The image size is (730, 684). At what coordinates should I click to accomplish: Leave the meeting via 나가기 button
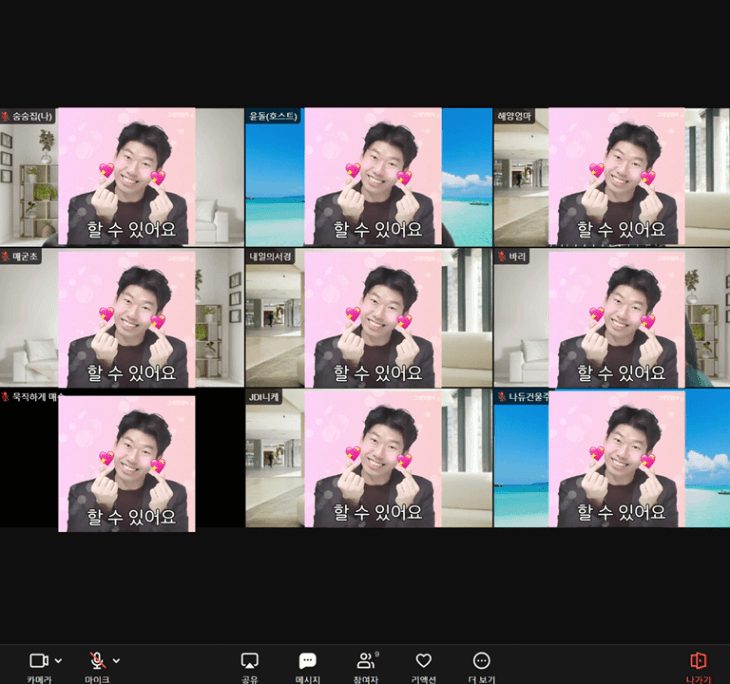click(698, 661)
